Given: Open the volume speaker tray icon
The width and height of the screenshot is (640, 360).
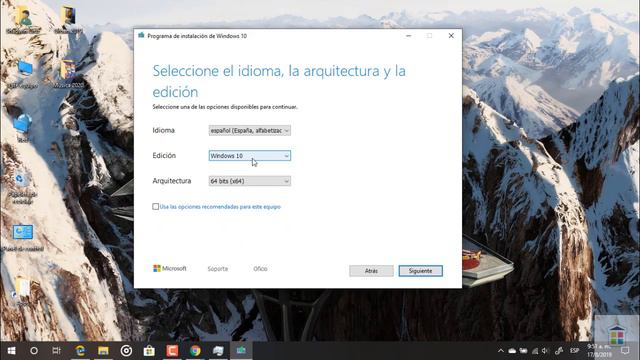Looking at the screenshot, I should [x=545, y=351].
